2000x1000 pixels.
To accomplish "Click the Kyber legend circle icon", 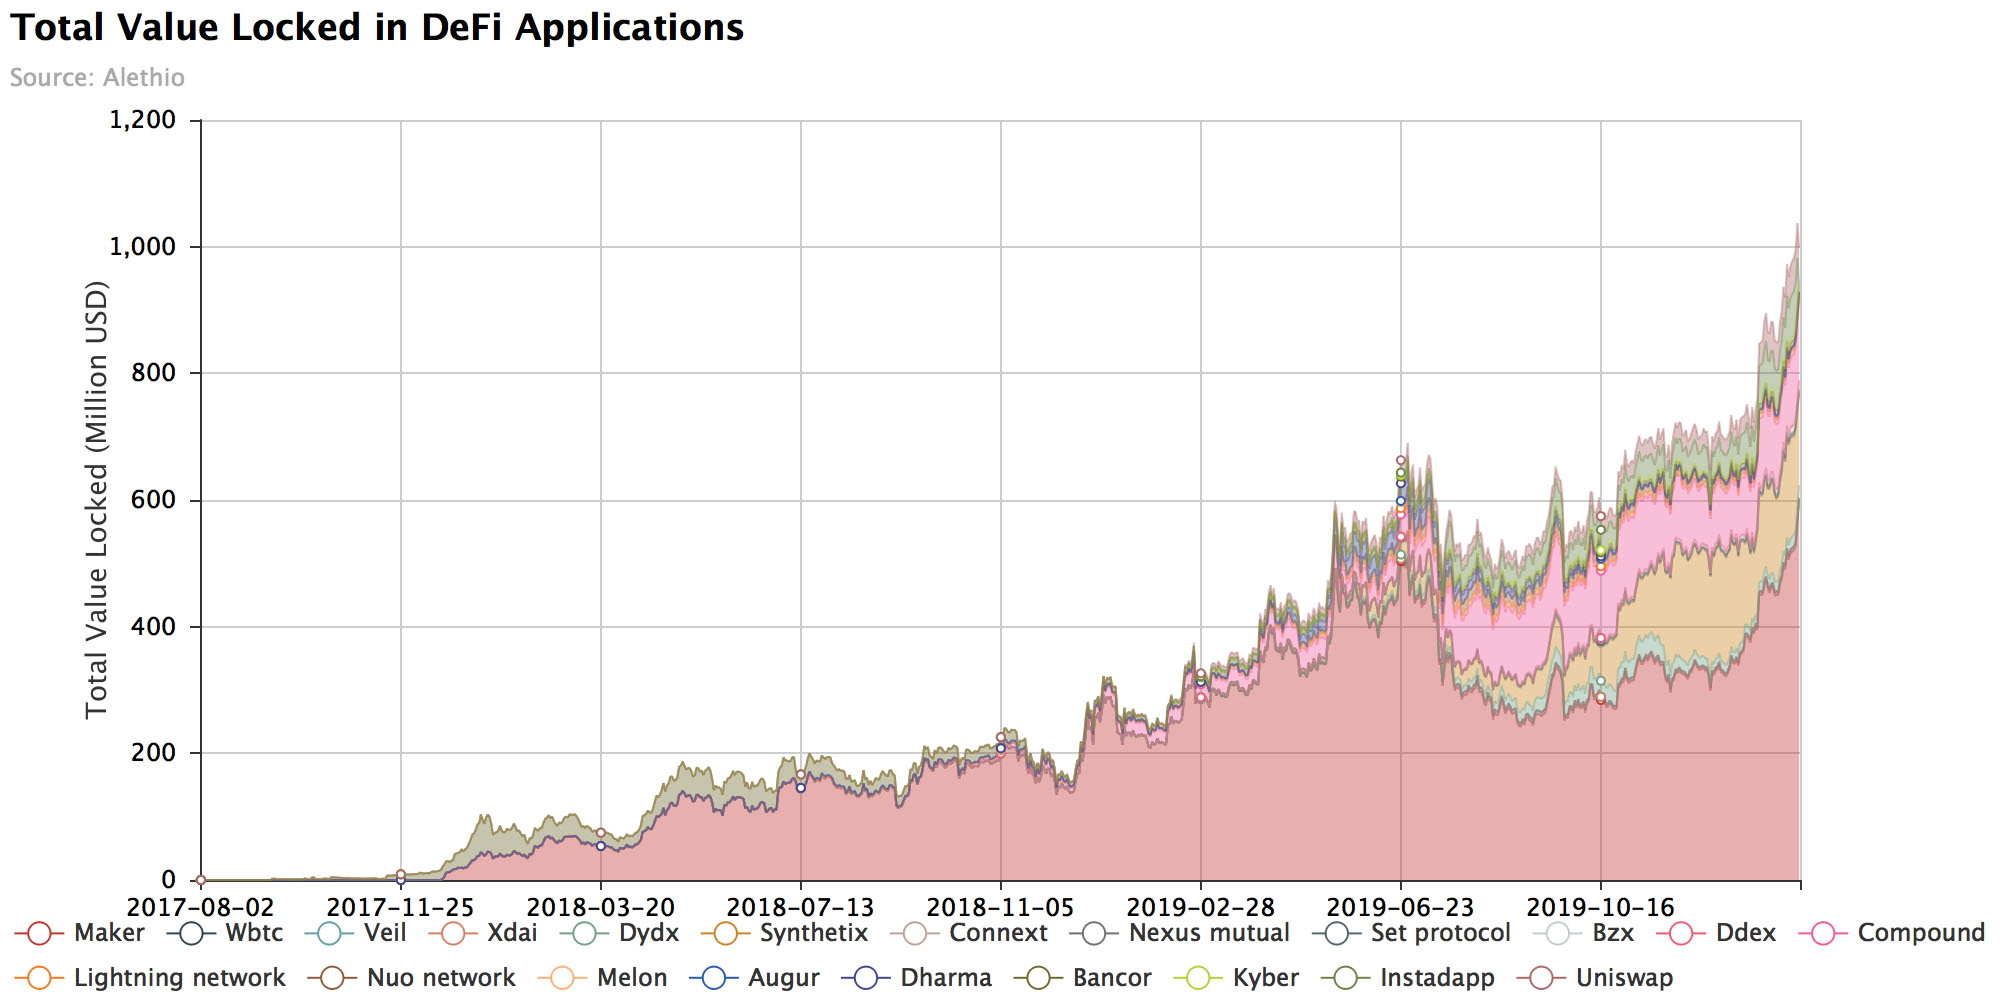I will (x=1198, y=978).
